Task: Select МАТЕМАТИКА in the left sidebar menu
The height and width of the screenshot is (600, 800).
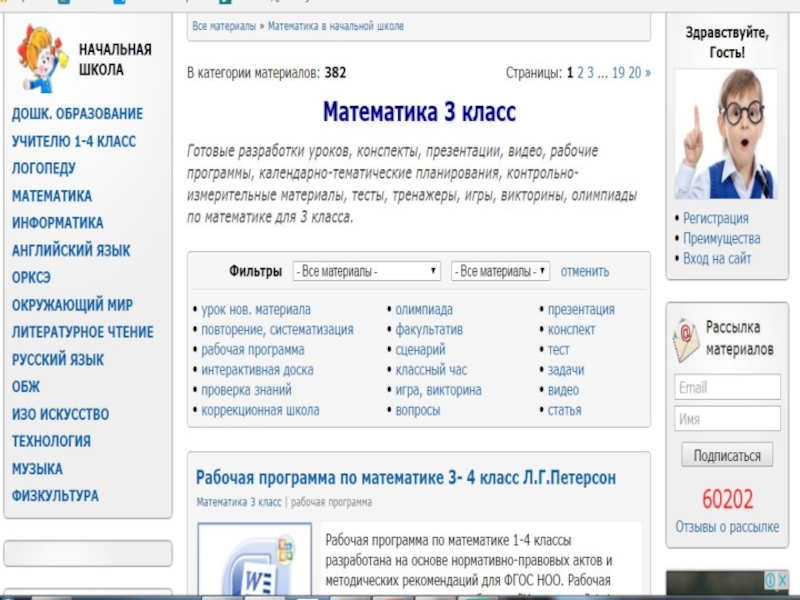Action: click(52, 196)
